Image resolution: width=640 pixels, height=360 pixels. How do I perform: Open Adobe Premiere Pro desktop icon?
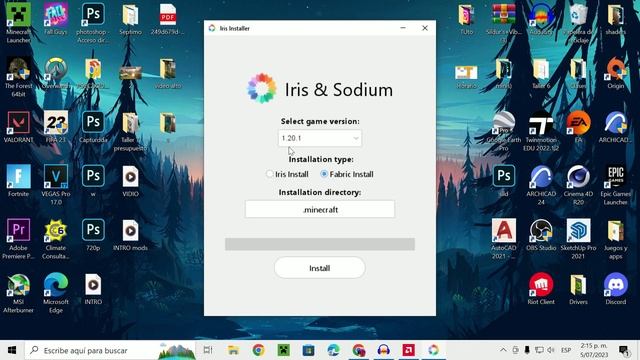click(18, 239)
